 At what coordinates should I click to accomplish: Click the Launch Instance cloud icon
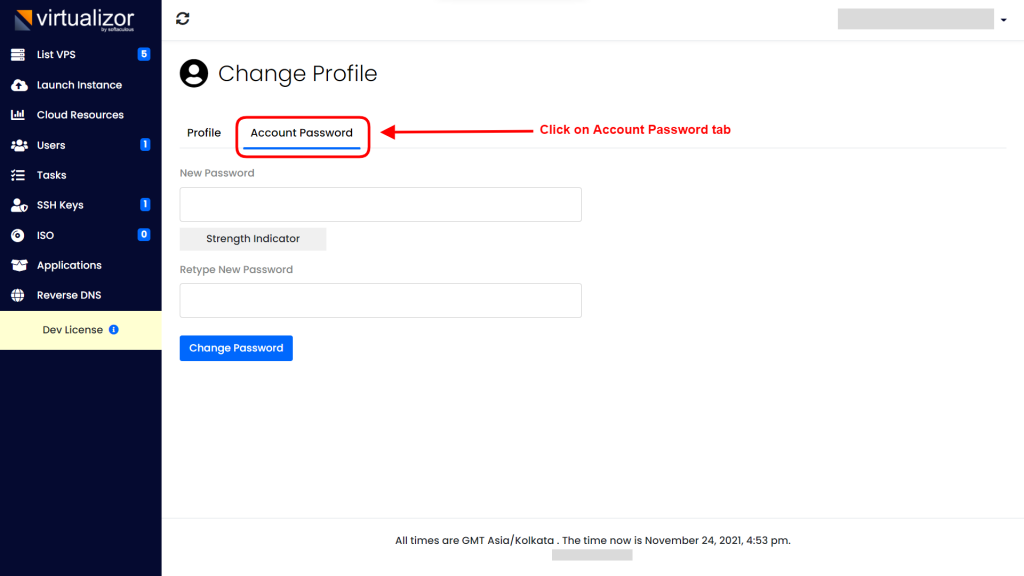(19, 85)
